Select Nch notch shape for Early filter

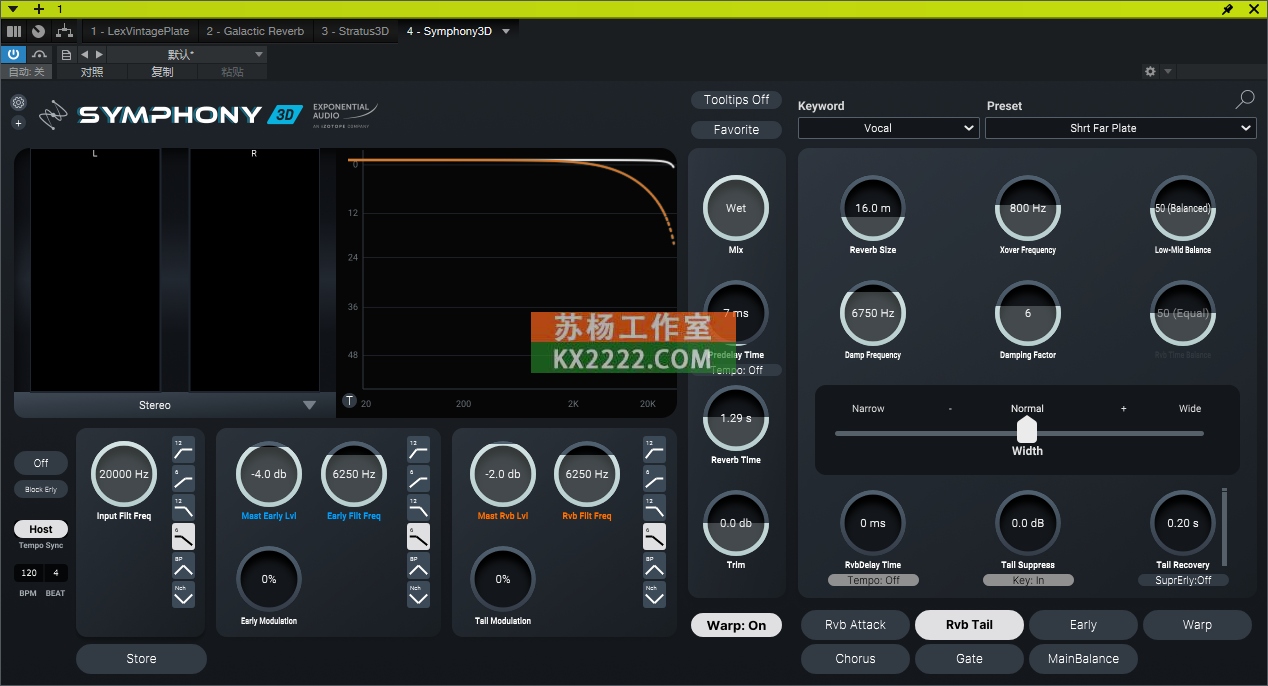tap(418, 595)
